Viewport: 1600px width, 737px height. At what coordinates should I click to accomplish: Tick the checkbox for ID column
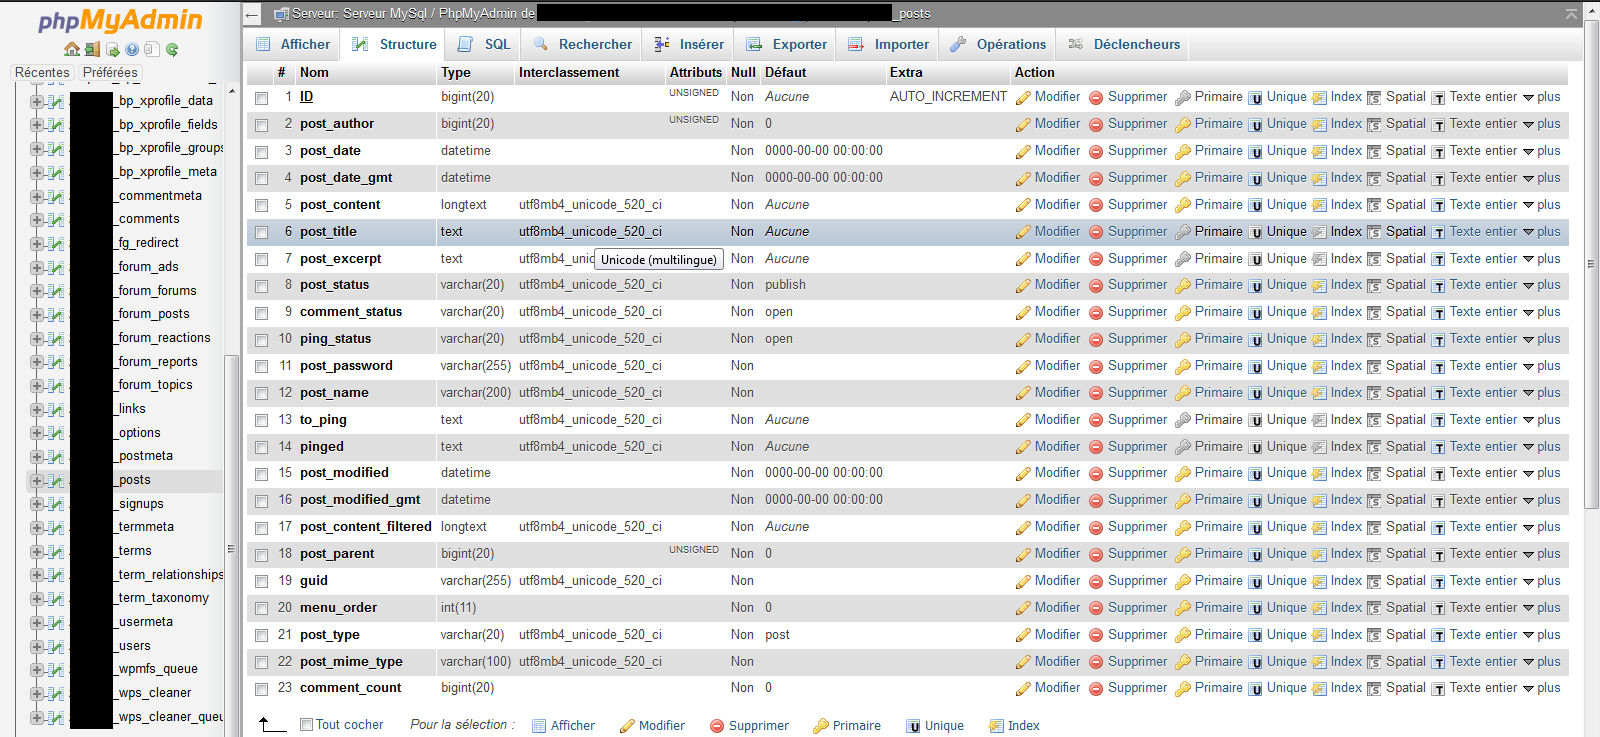pyautogui.click(x=262, y=98)
